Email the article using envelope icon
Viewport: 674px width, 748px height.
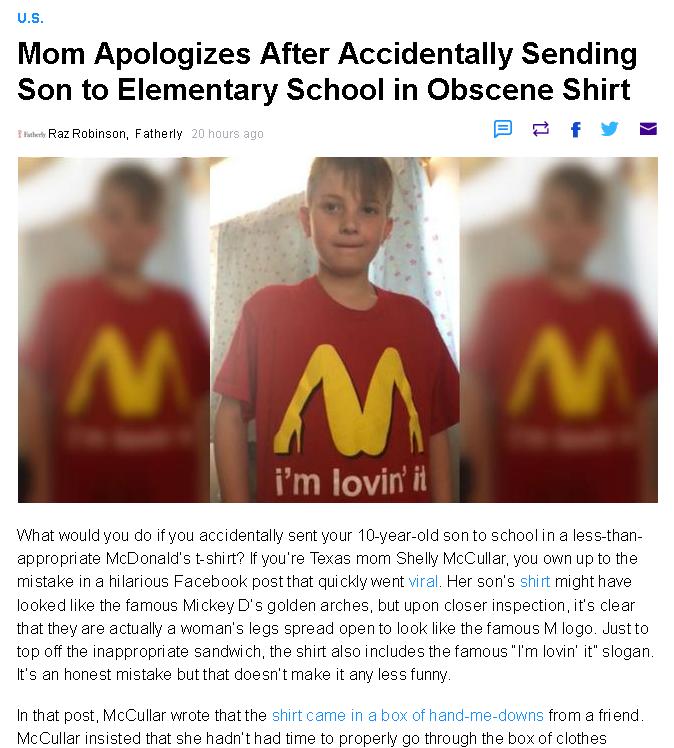coord(648,129)
